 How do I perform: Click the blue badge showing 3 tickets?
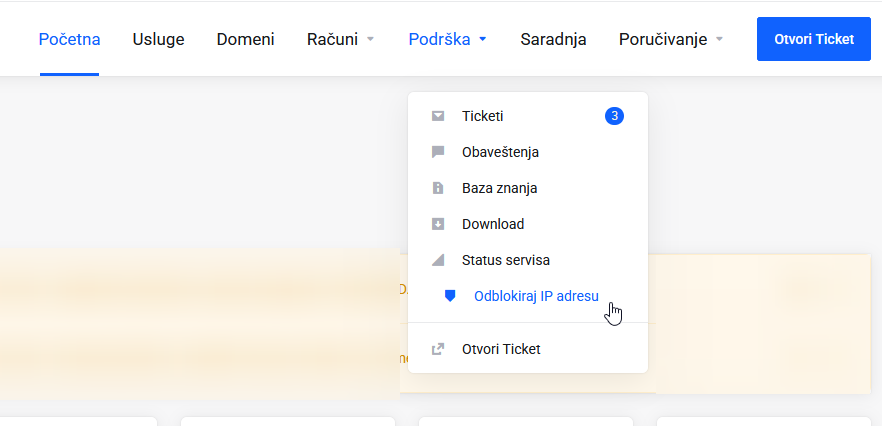[614, 116]
